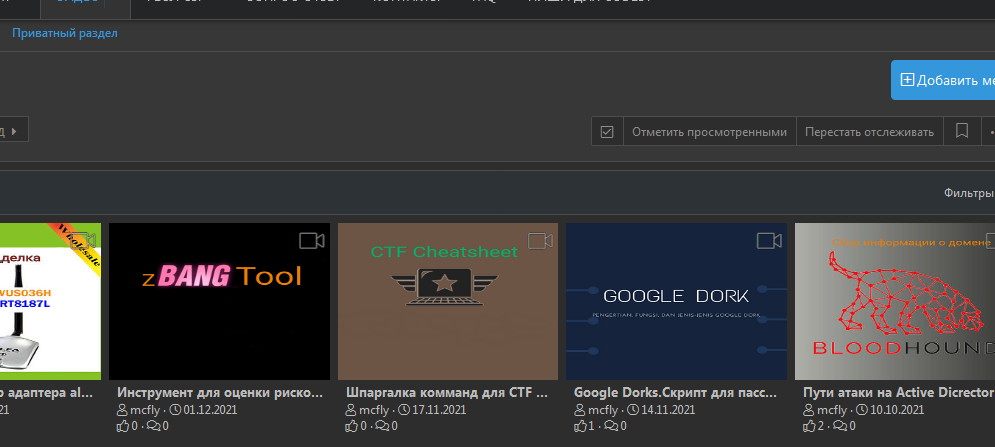Click the comments icon under the Active Directory item
The width and height of the screenshot is (995, 447).
click(x=841, y=425)
